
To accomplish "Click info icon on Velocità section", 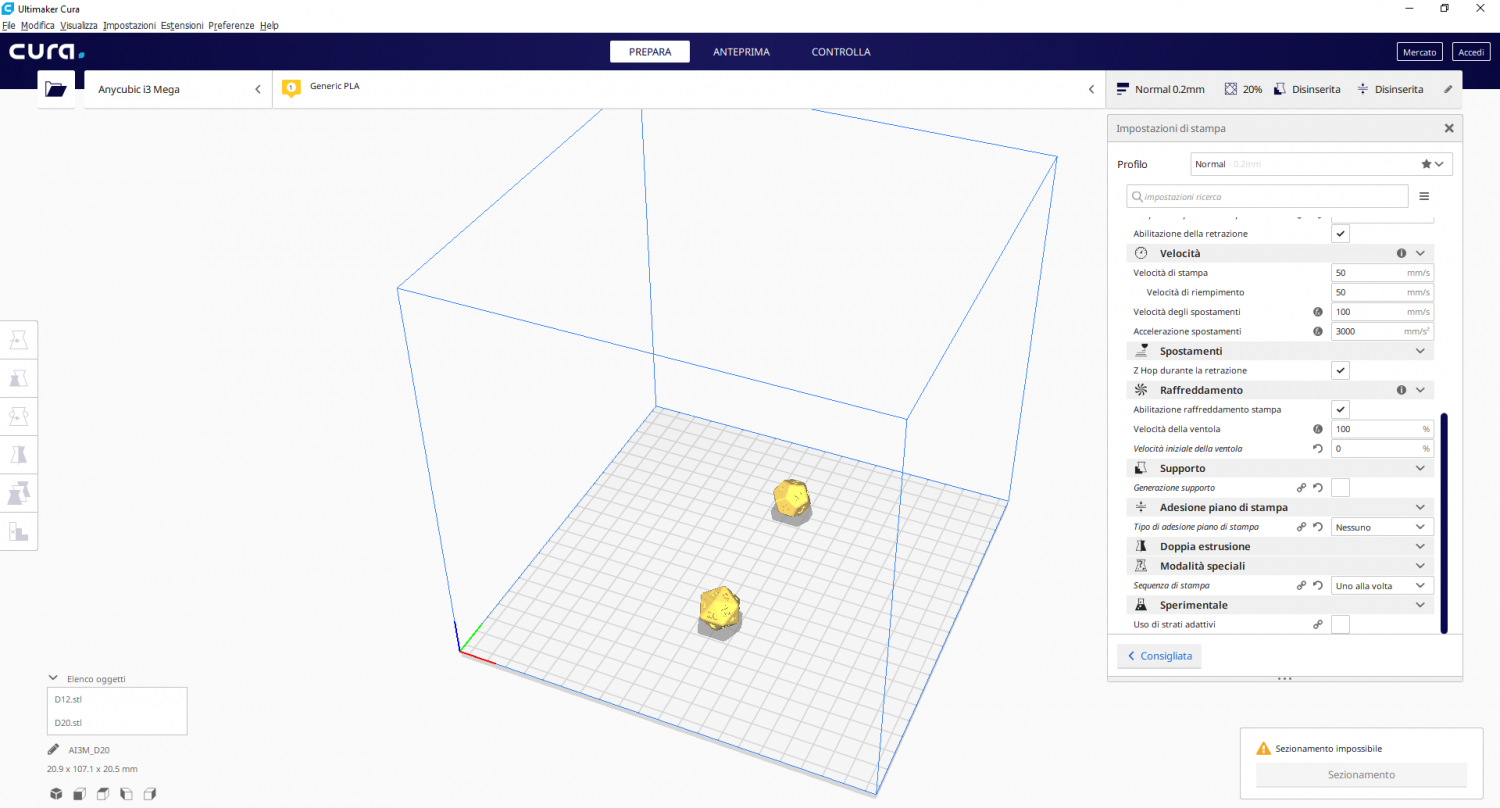I will 1401,253.
